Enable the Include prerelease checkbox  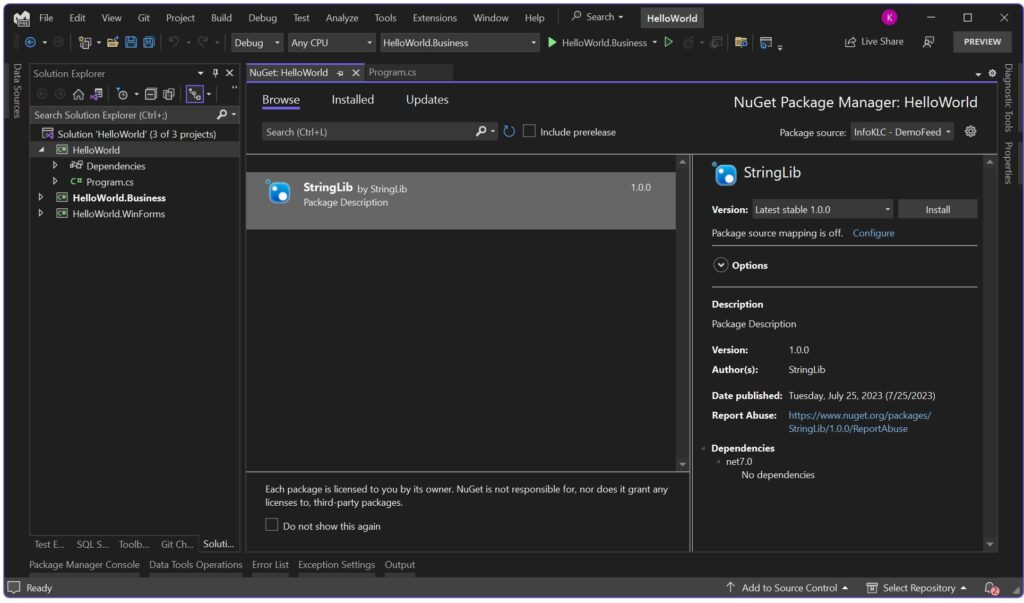pos(529,131)
